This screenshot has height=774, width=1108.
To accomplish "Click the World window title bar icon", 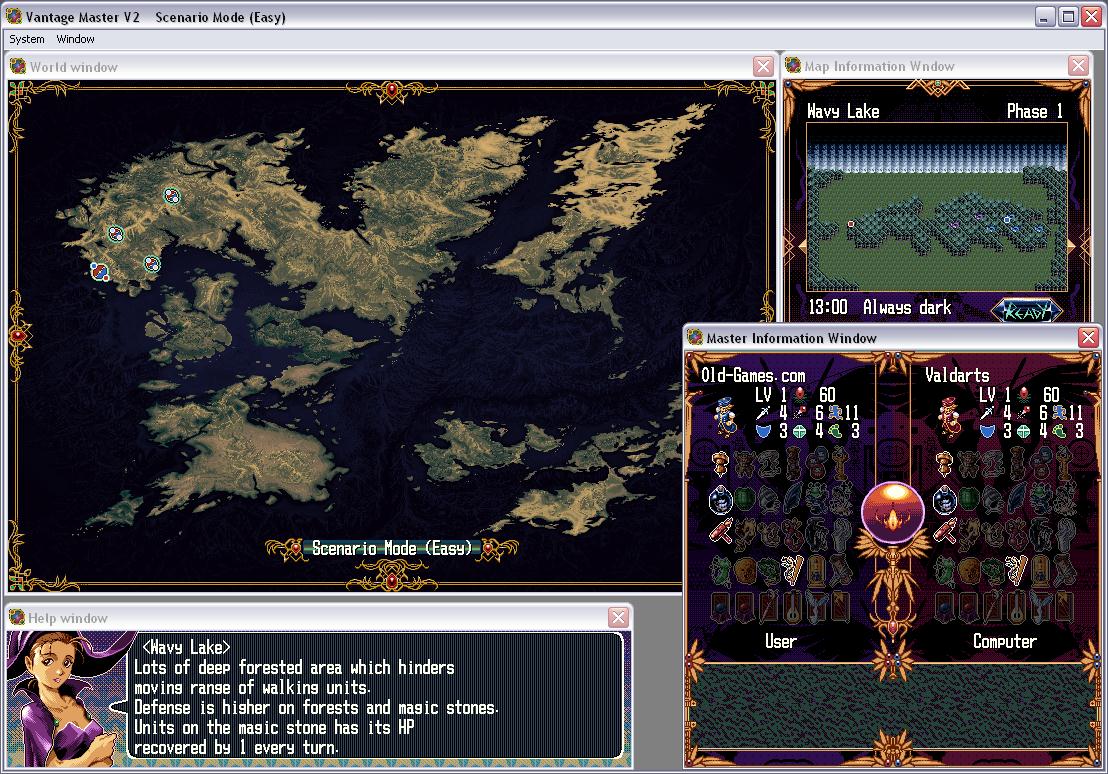I will (18, 66).
